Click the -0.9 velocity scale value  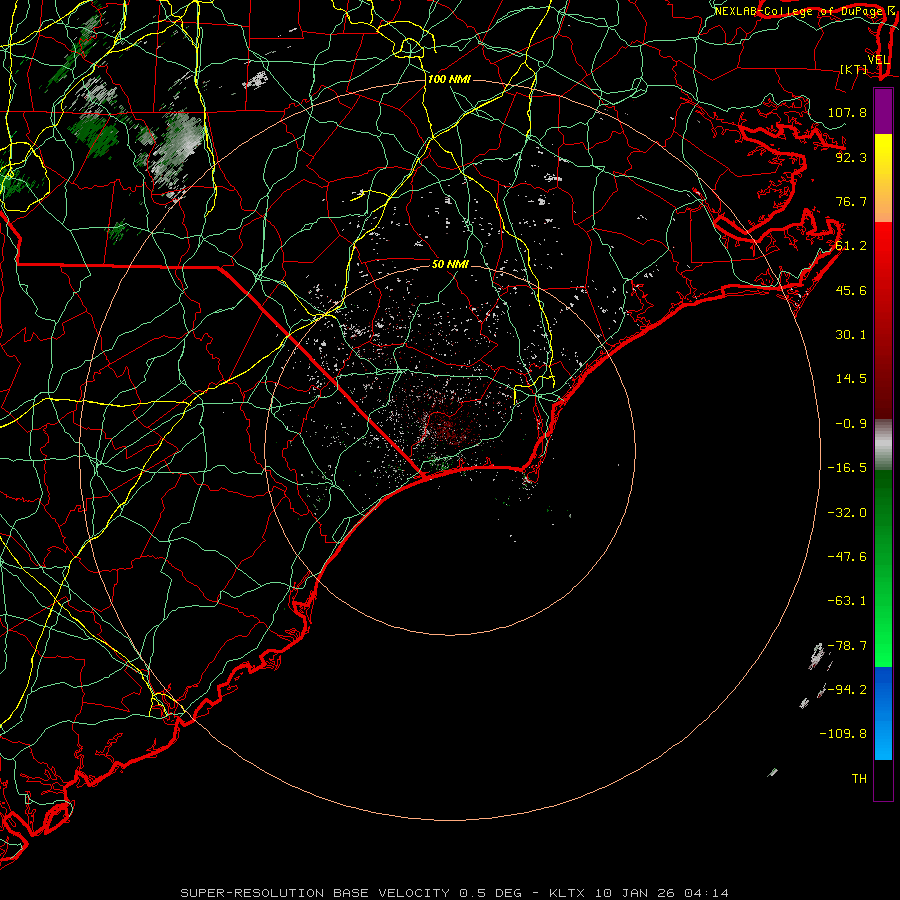coord(851,424)
